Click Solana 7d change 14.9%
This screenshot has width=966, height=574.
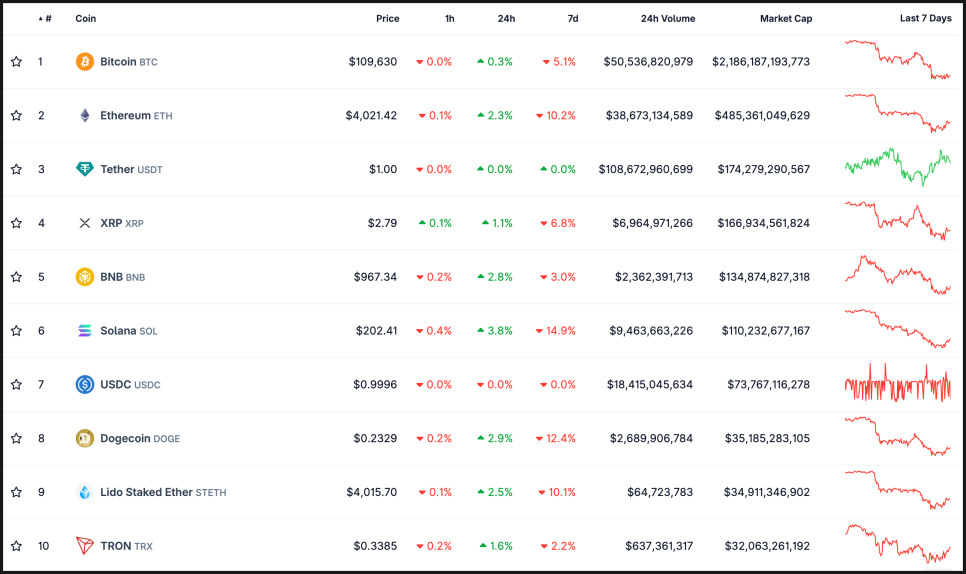[556, 331]
